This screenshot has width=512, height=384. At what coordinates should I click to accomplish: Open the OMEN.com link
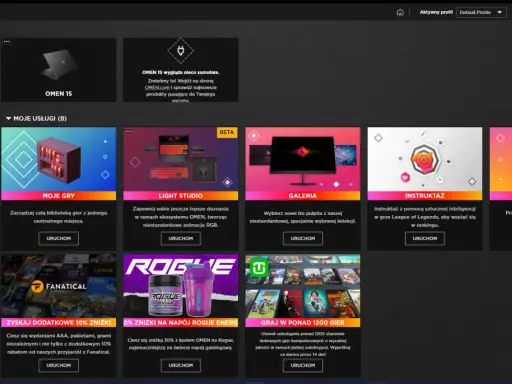[157, 88]
